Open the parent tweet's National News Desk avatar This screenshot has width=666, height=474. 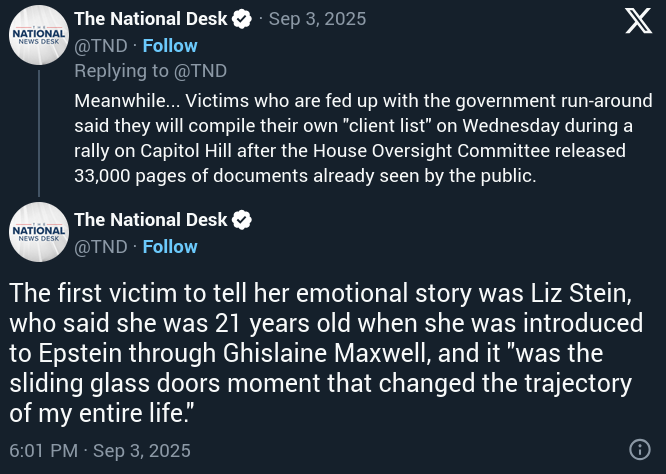point(38,35)
